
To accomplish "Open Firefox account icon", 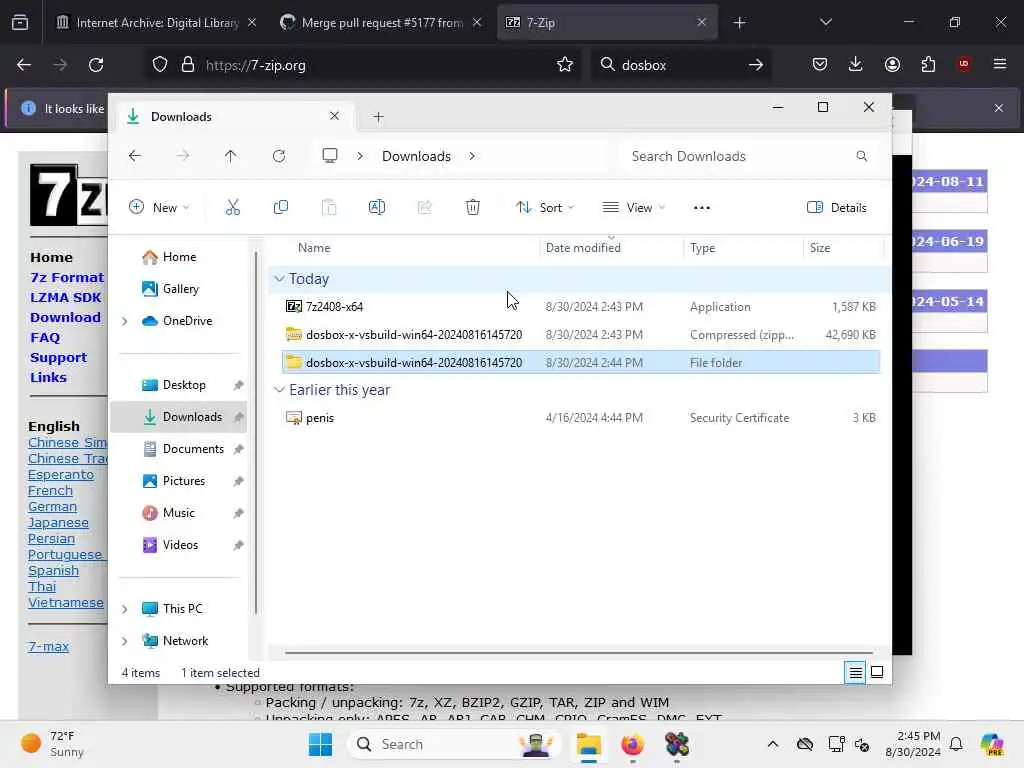I will 892,65.
